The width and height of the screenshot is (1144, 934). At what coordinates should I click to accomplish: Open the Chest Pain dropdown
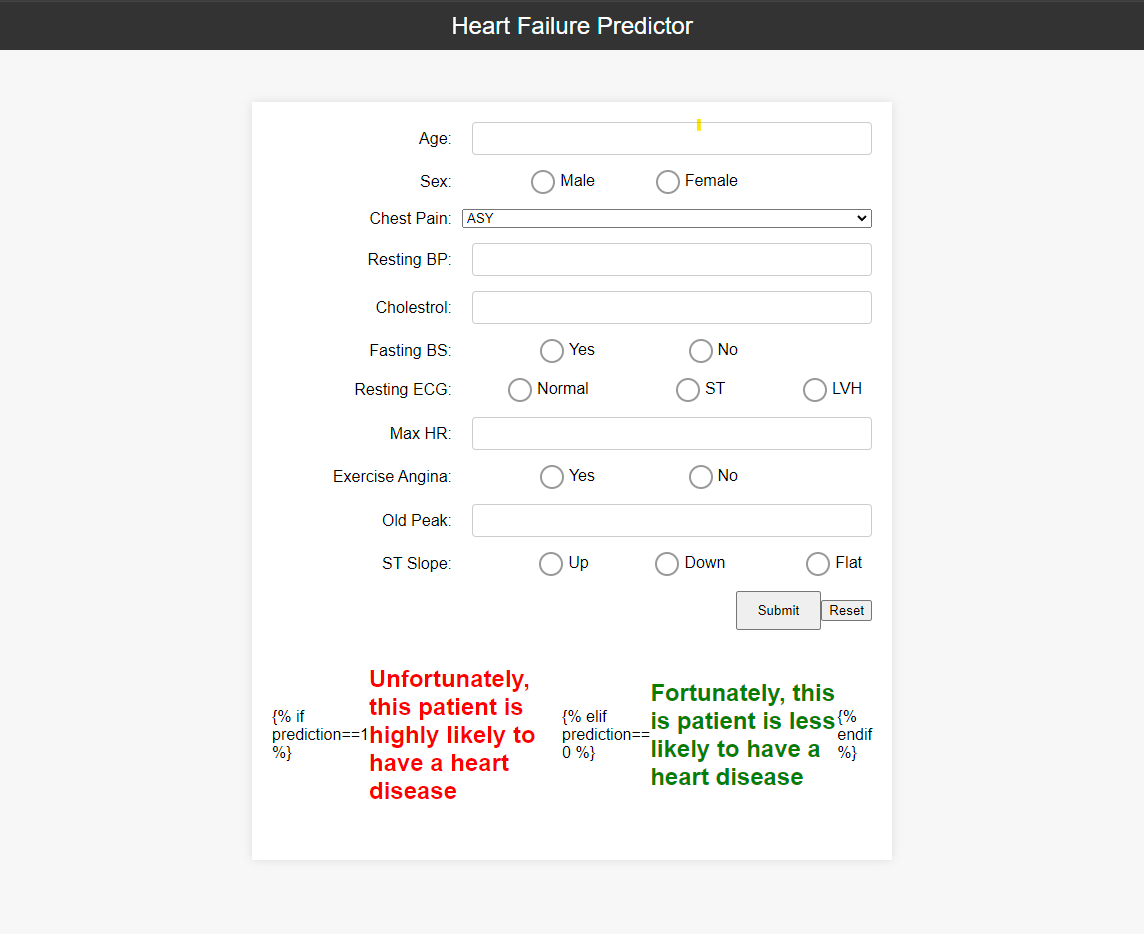tap(666, 218)
